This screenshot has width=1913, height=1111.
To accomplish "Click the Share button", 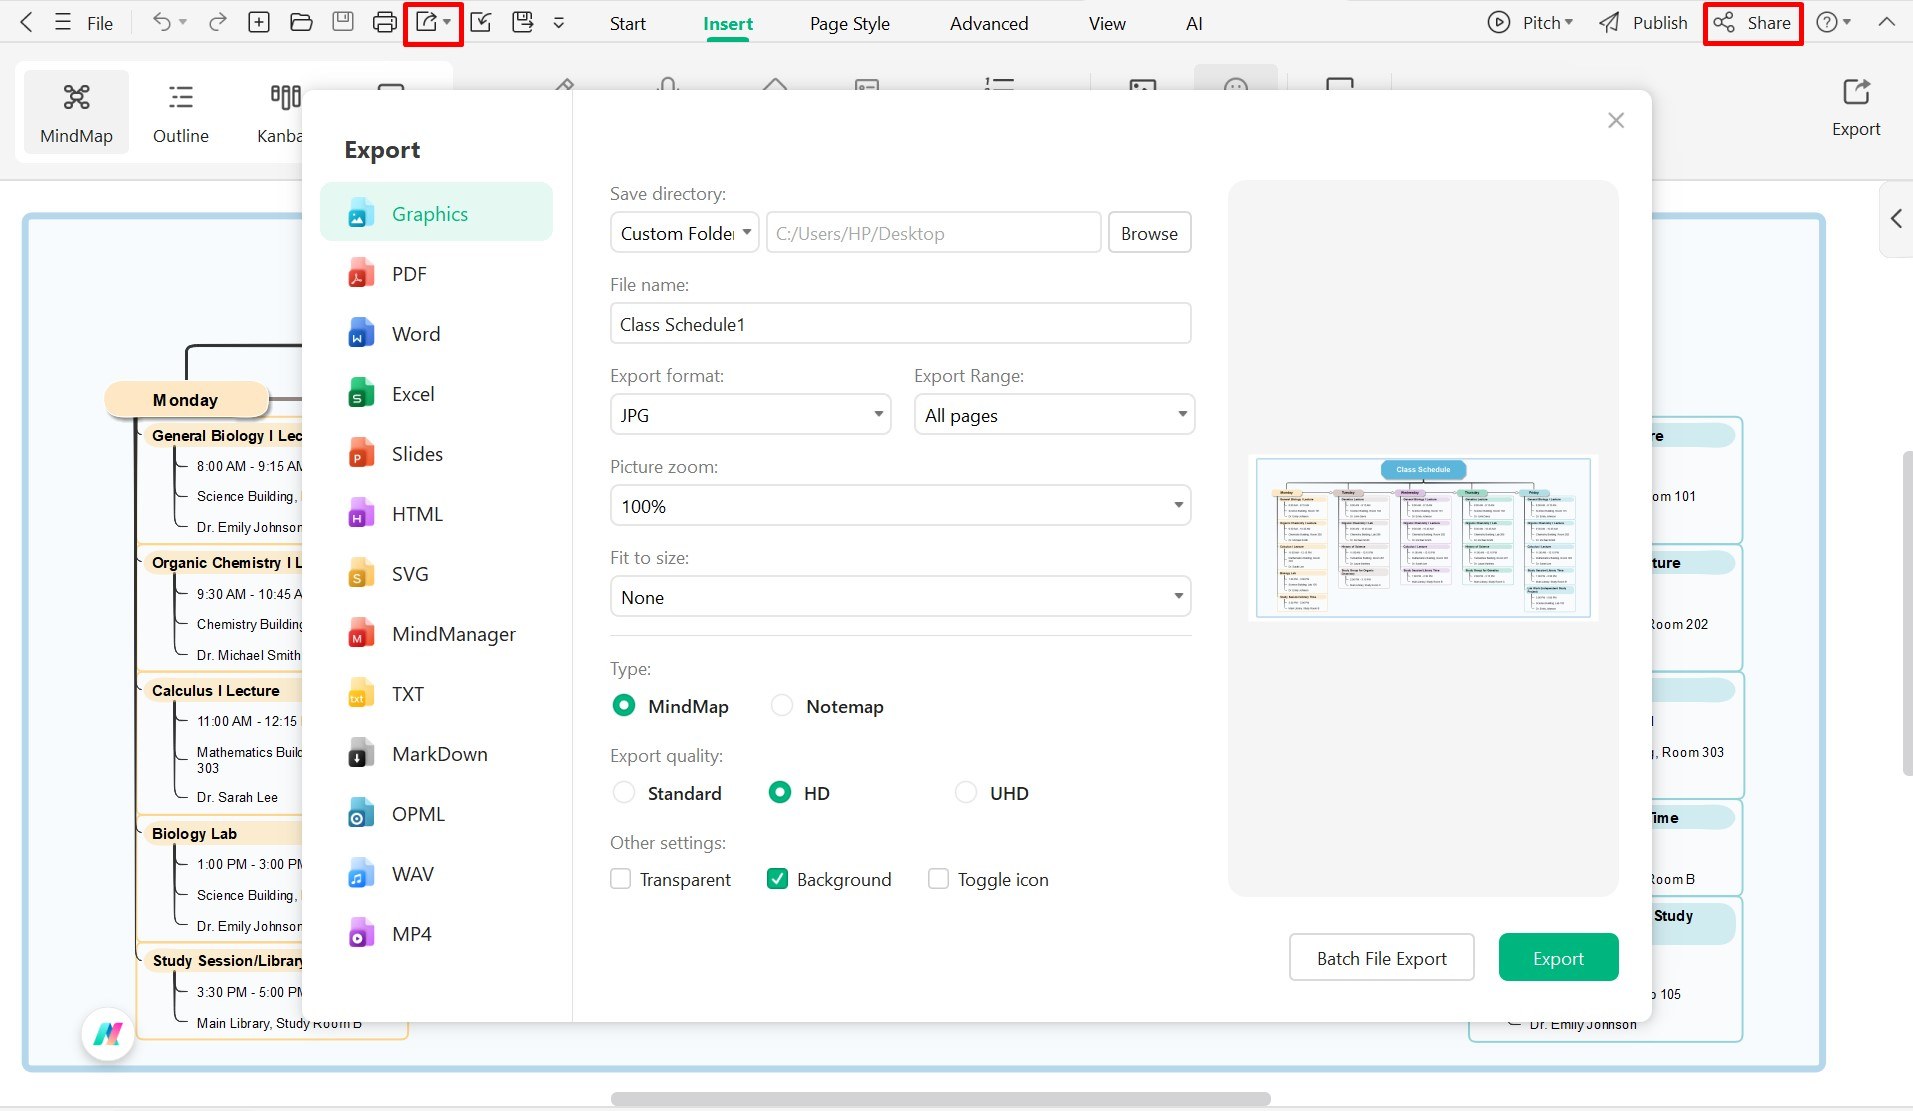I will point(1753,23).
